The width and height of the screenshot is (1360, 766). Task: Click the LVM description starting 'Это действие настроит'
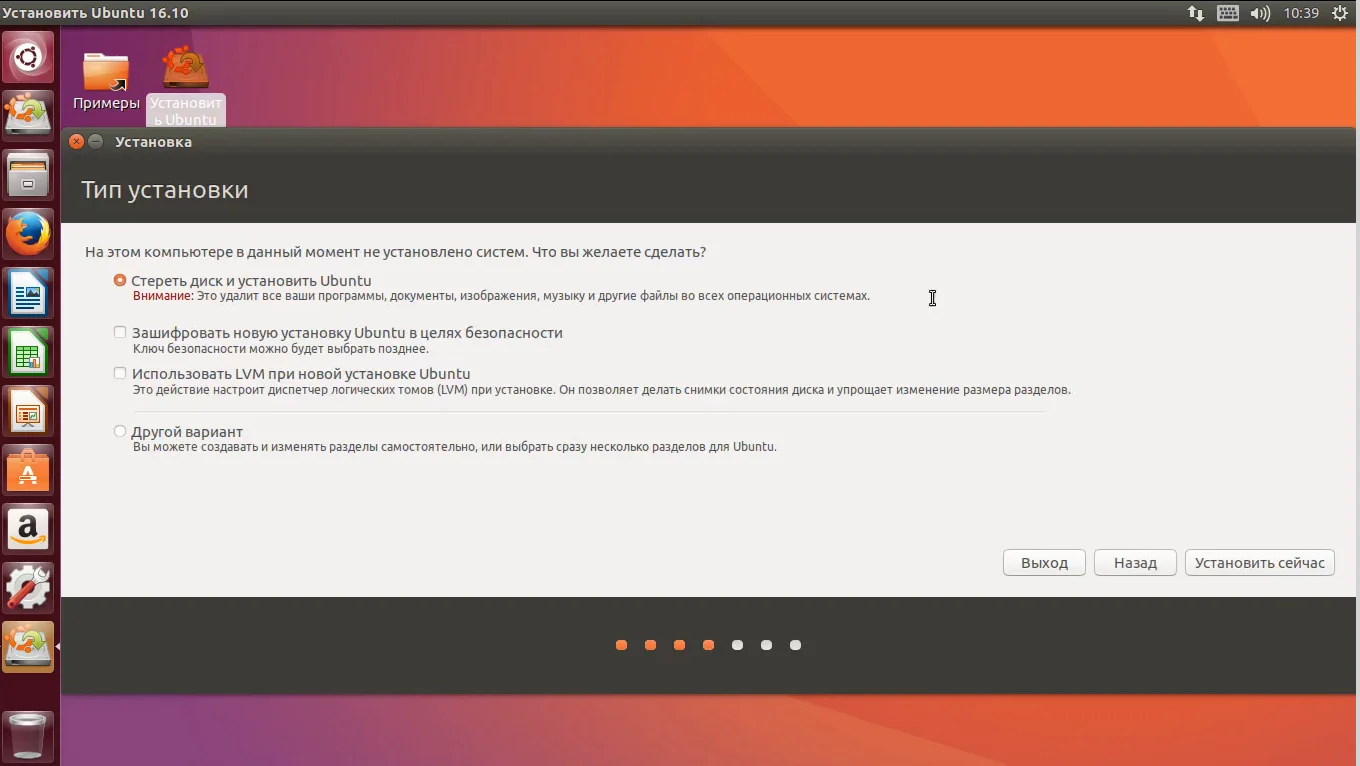coord(602,390)
